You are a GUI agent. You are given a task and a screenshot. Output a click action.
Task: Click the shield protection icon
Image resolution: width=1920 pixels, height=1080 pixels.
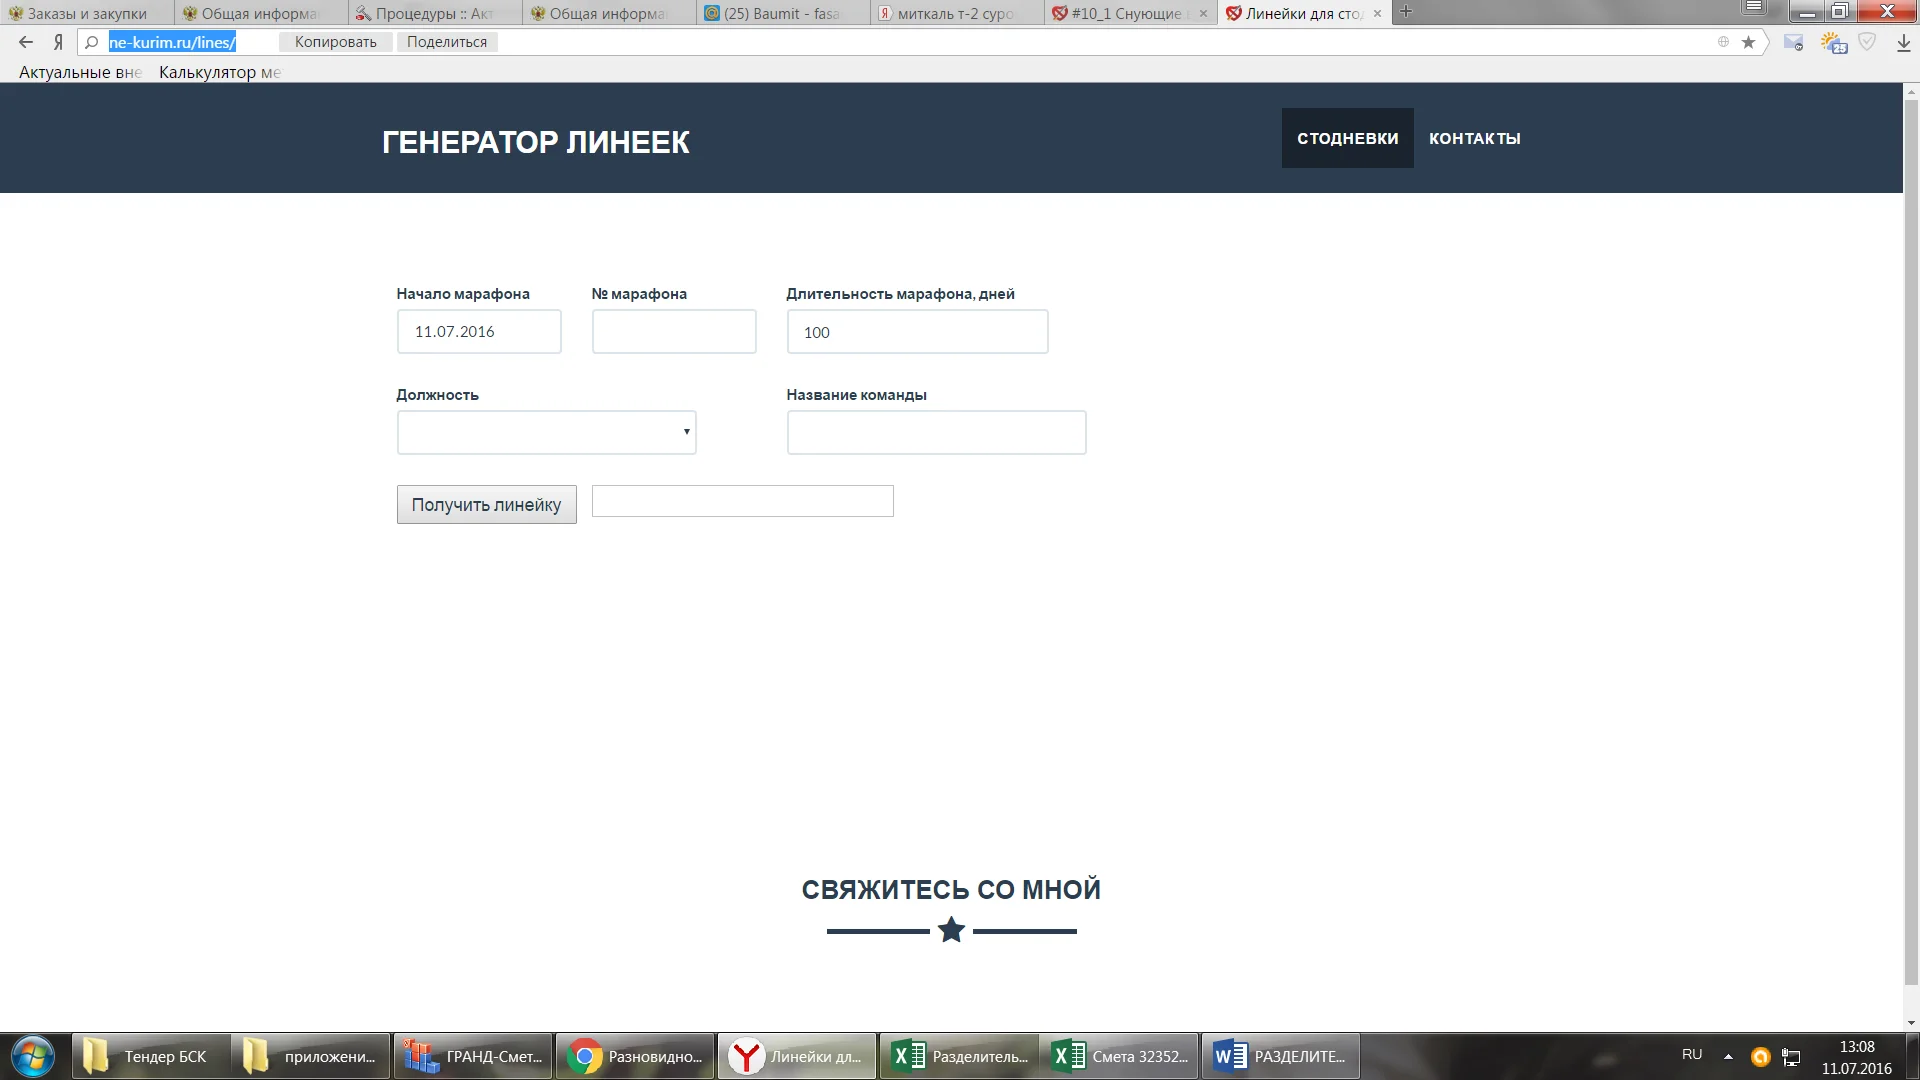click(1867, 42)
